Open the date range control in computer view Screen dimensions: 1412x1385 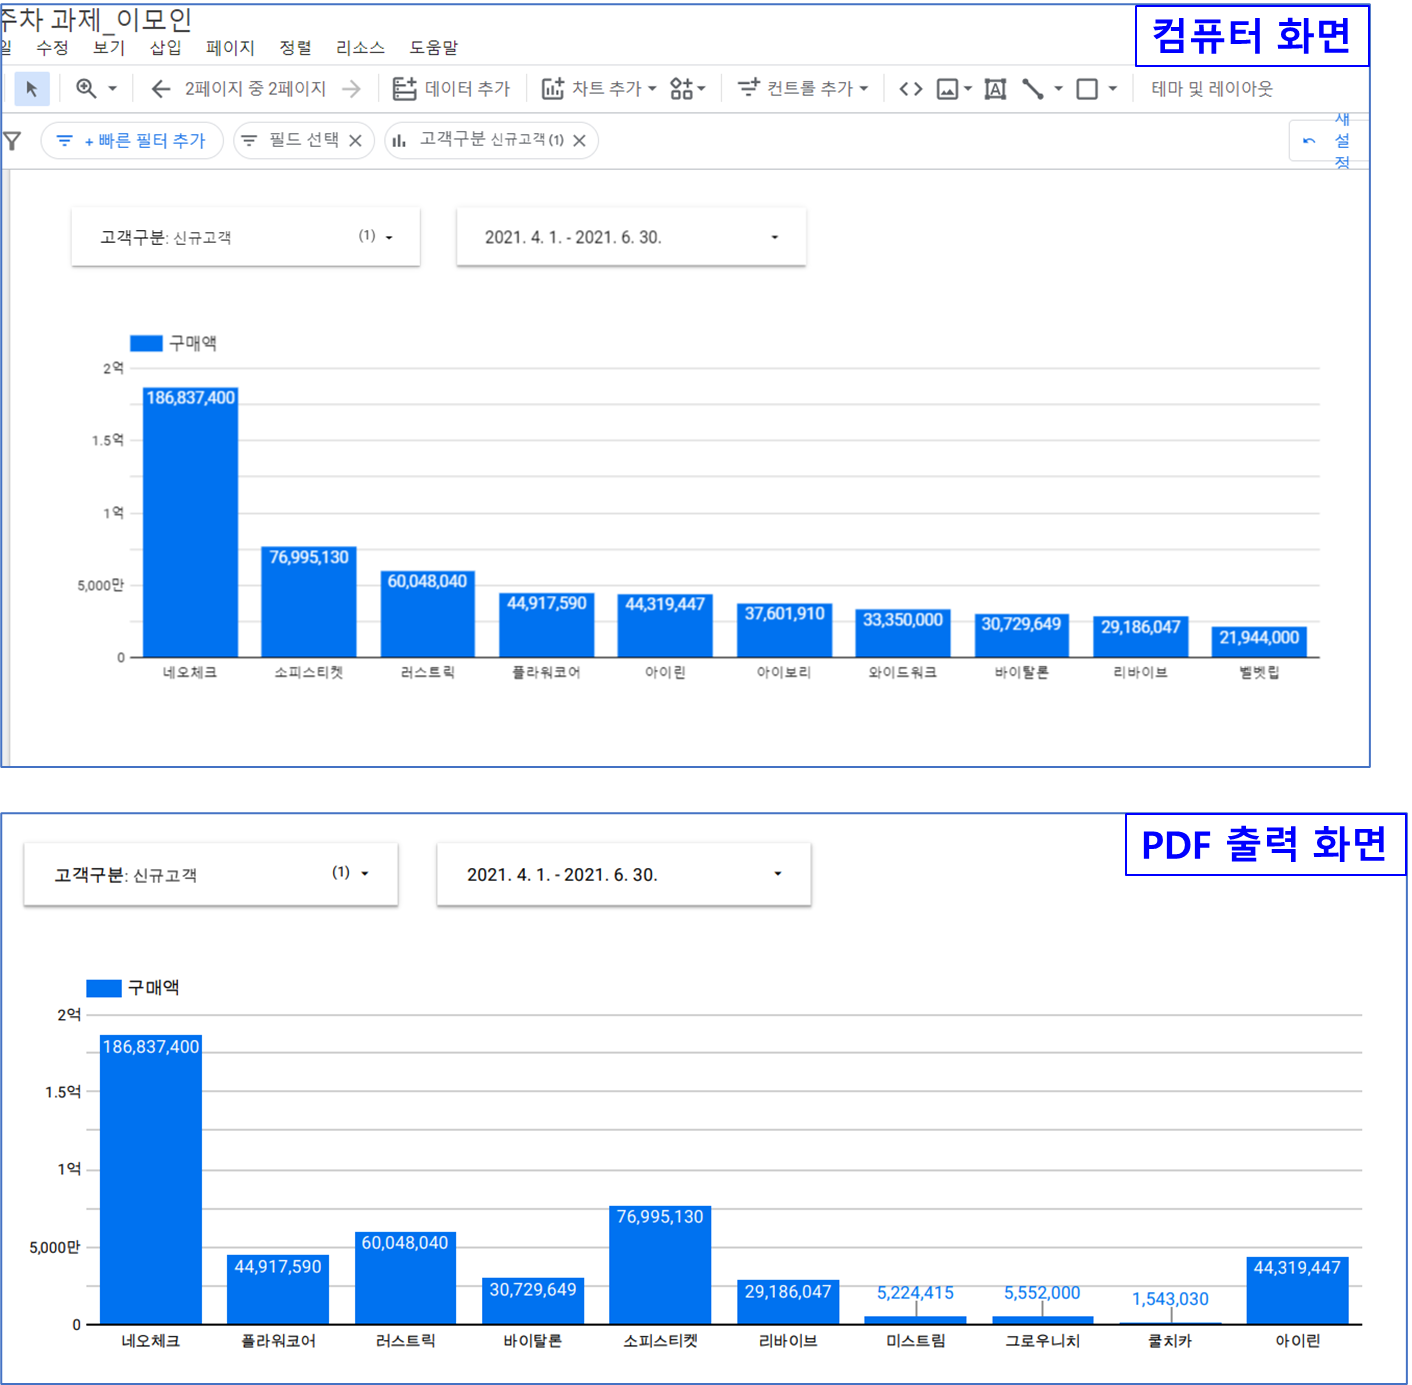[631, 237]
